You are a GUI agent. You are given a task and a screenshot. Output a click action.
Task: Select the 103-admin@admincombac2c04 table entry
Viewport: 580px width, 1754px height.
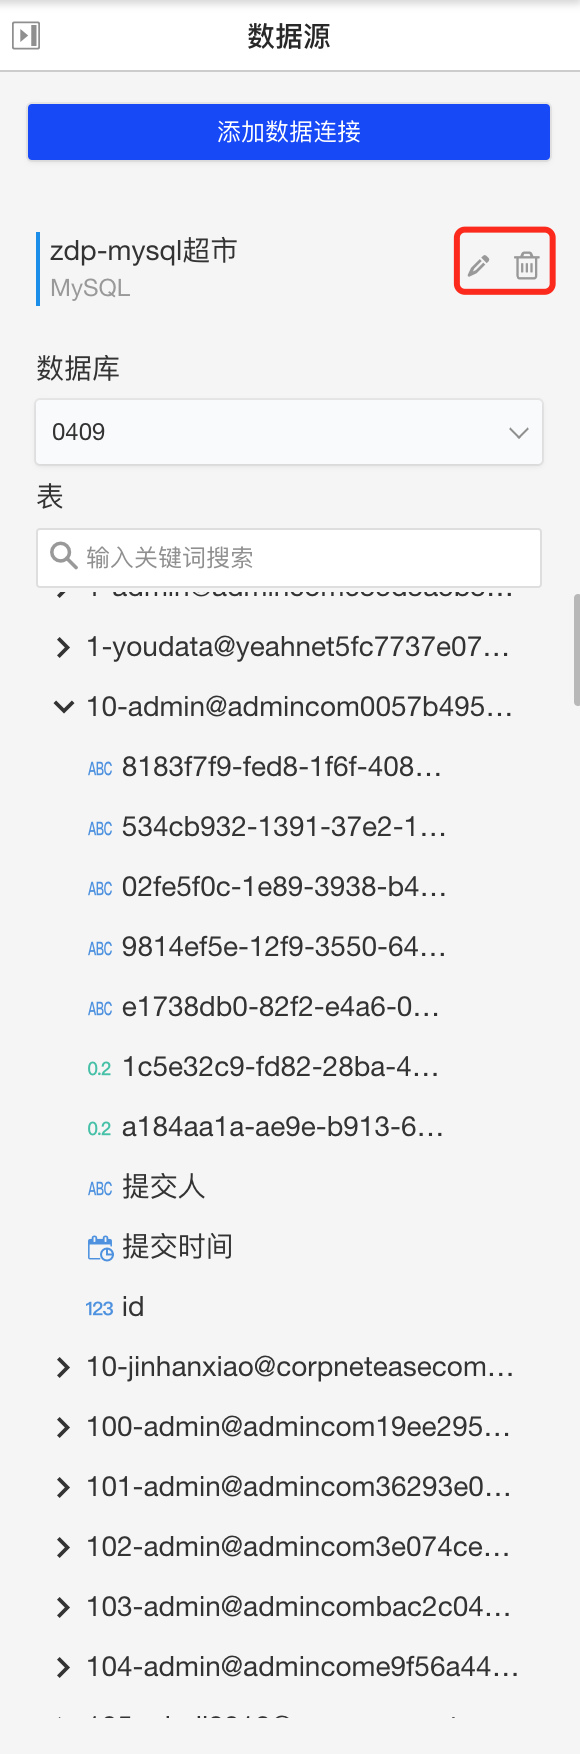pyautogui.click(x=299, y=1607)
